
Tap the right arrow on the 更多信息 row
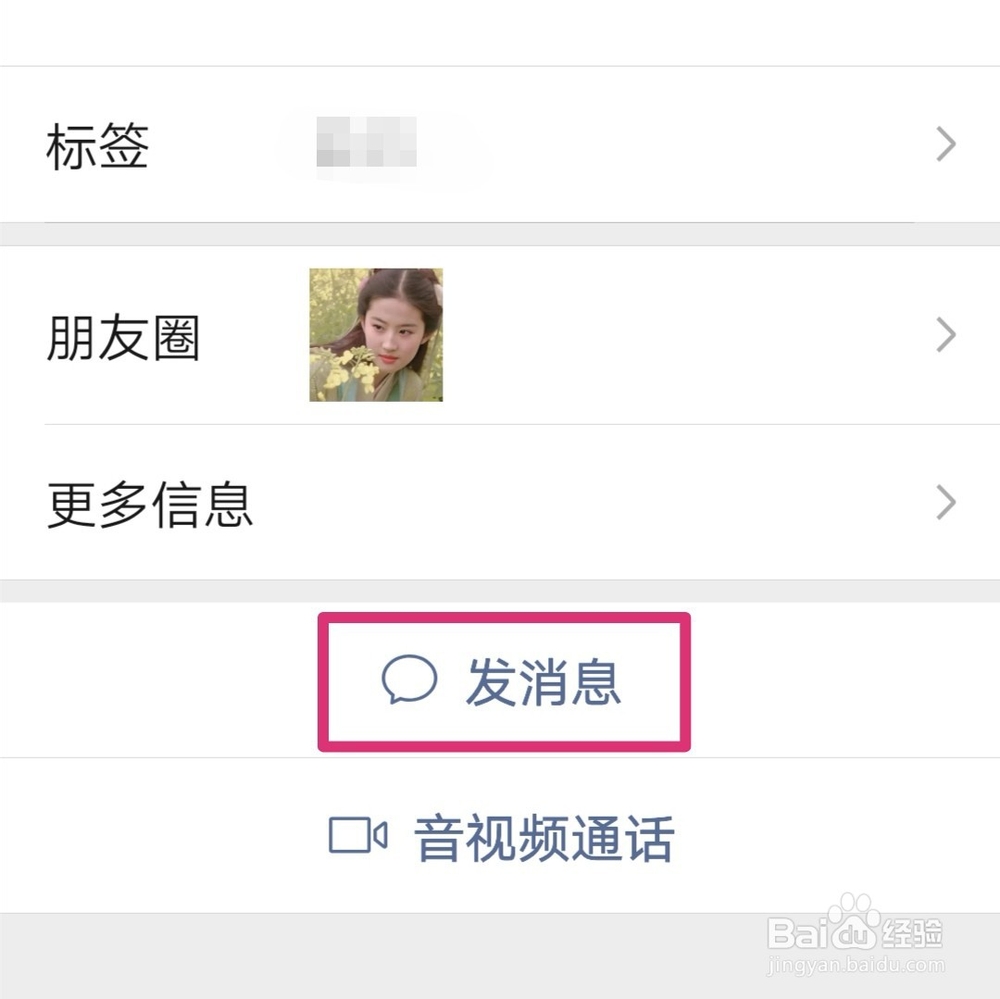944,503
